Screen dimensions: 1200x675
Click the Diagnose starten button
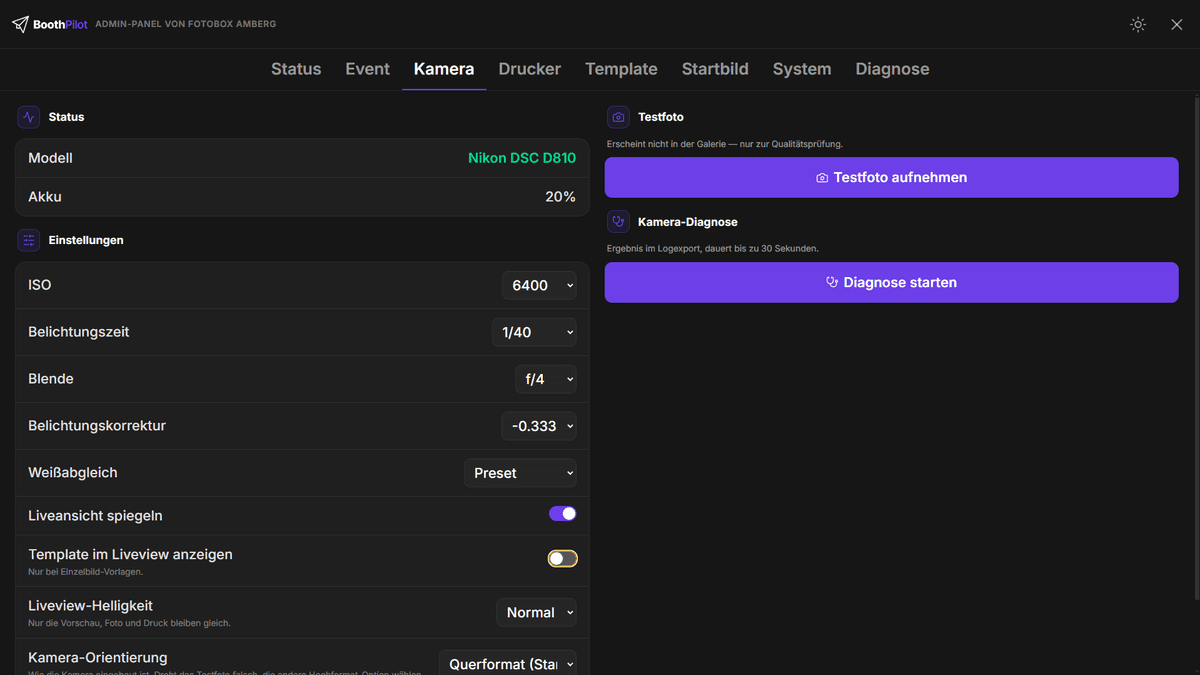pos(892,282)
